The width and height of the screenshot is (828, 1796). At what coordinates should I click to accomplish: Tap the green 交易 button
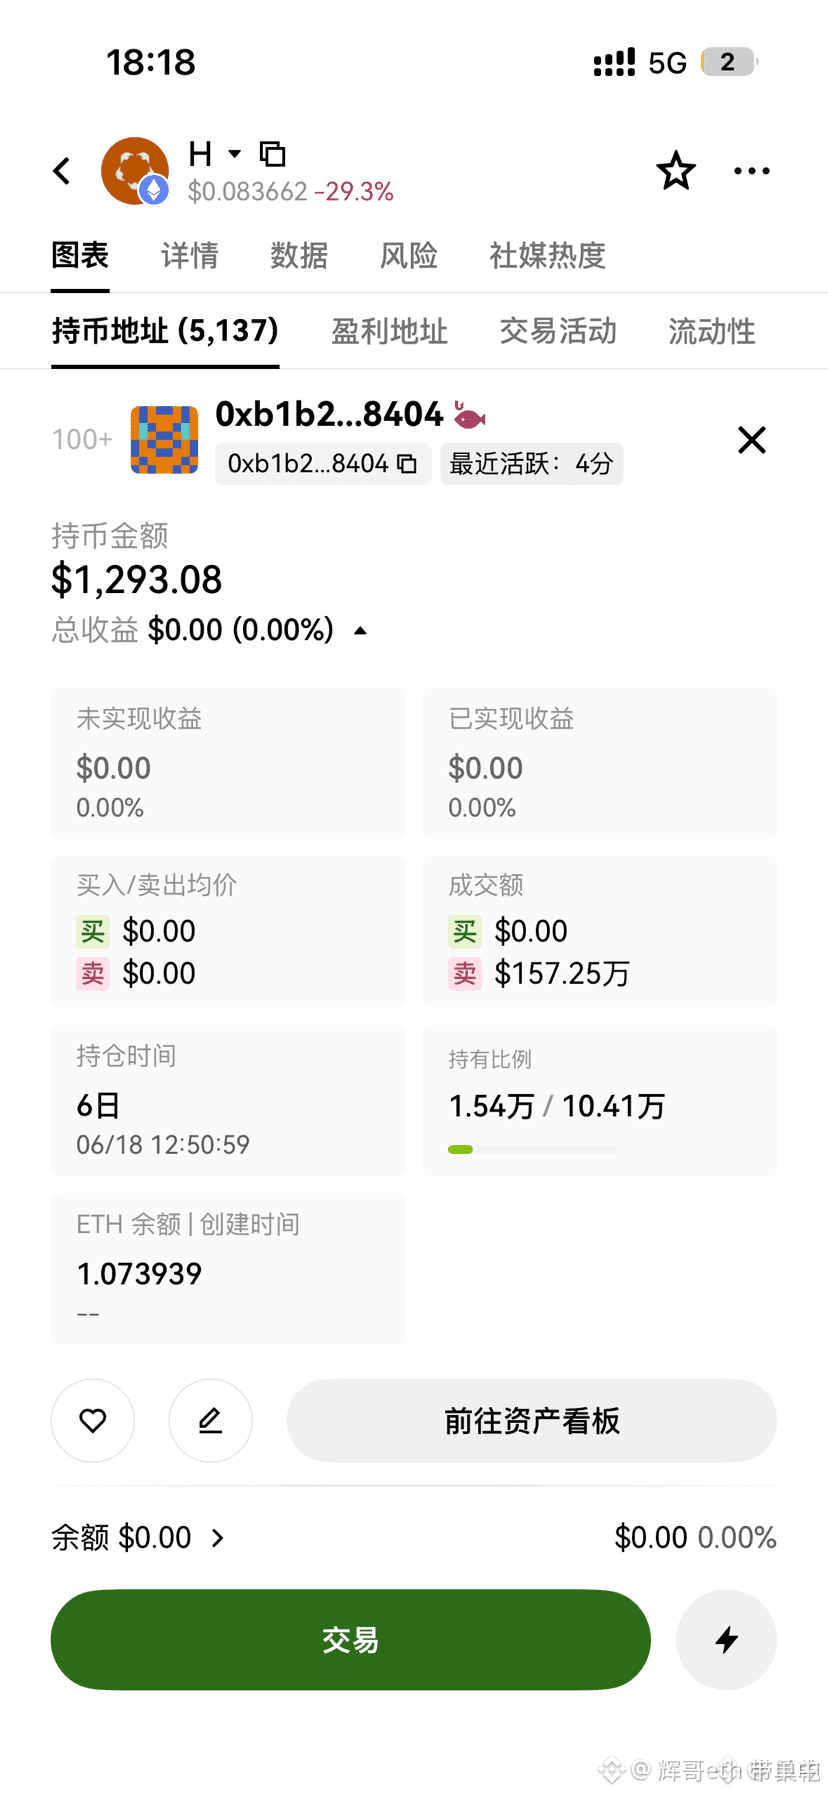pos(351,1640)
